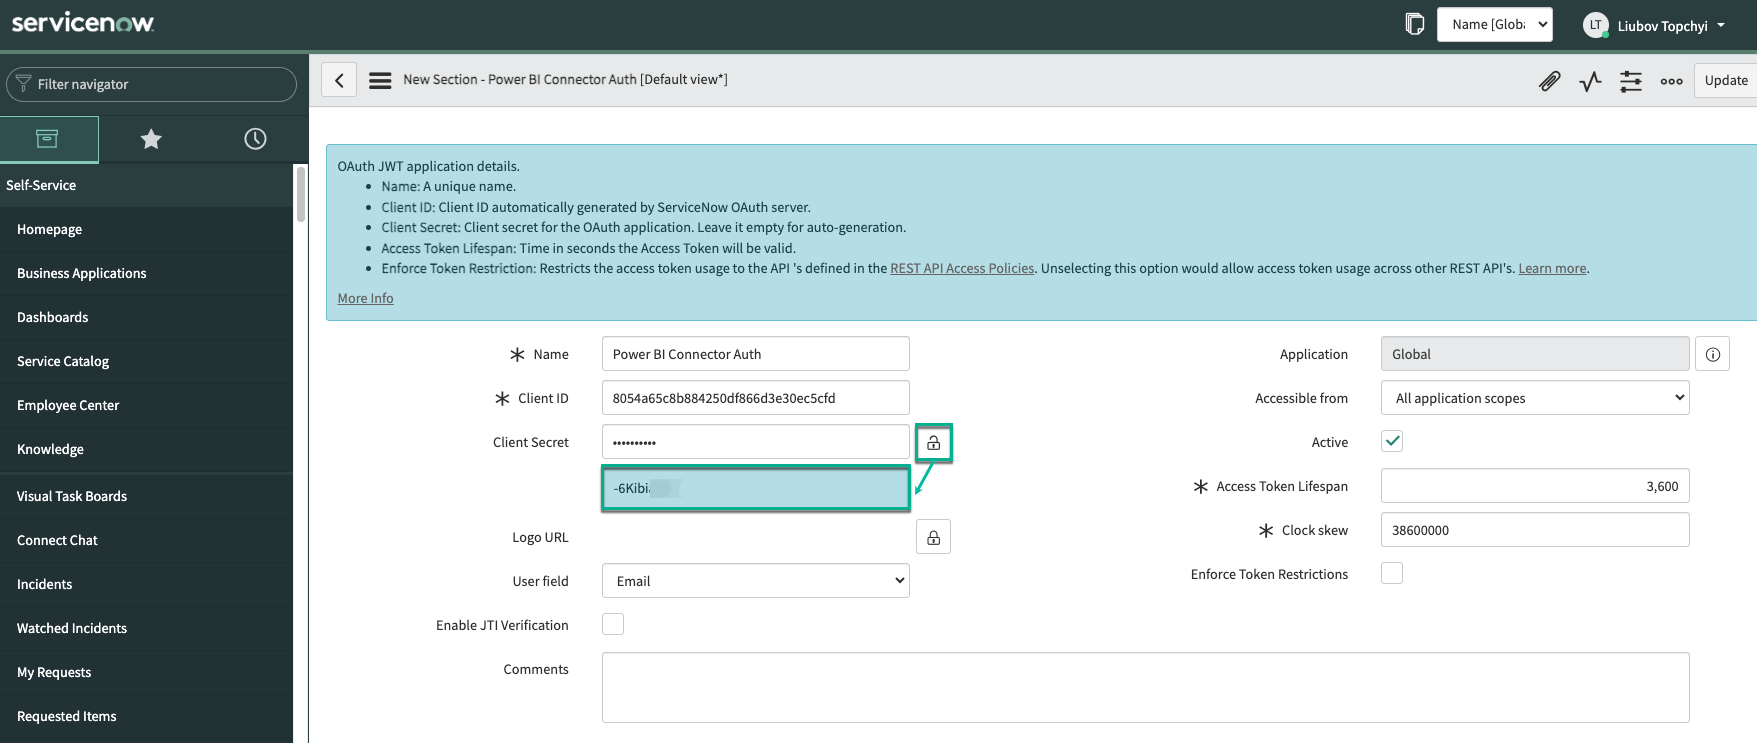Open the activity stream icon
1757x743 pixels.
tap(1590, 81)
